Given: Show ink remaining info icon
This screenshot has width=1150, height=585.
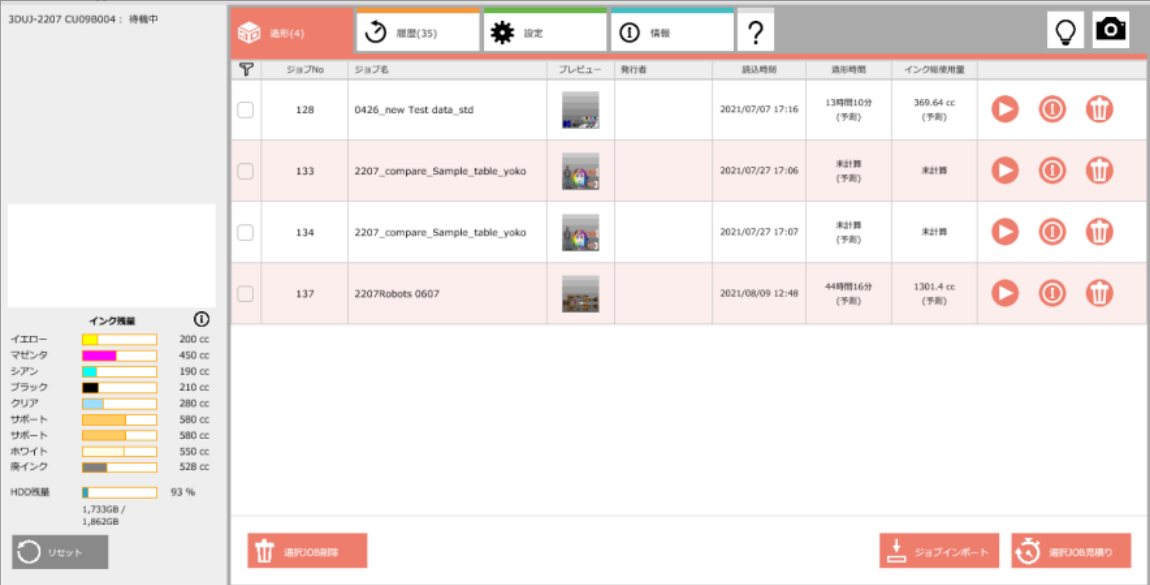Looking at the screenshot, I should [x=201, y=320].
